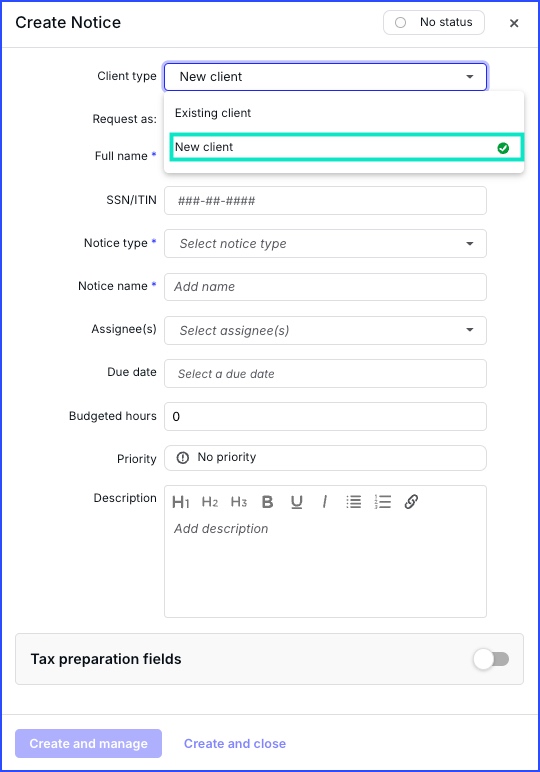Focus the SSN/ITIN input field

pyautogui.click(x=325, y=200)
